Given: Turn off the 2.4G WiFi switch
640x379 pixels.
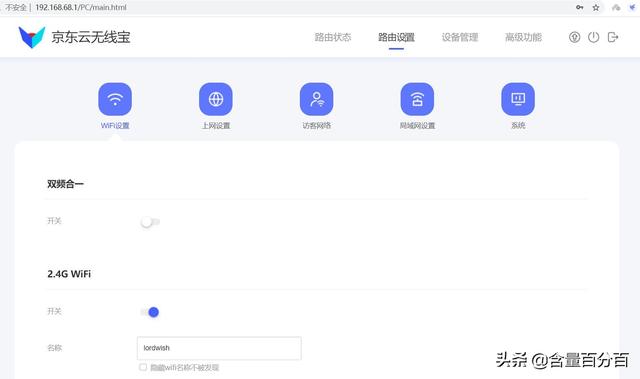Looking at the screenshot, I should pos(150,312).
